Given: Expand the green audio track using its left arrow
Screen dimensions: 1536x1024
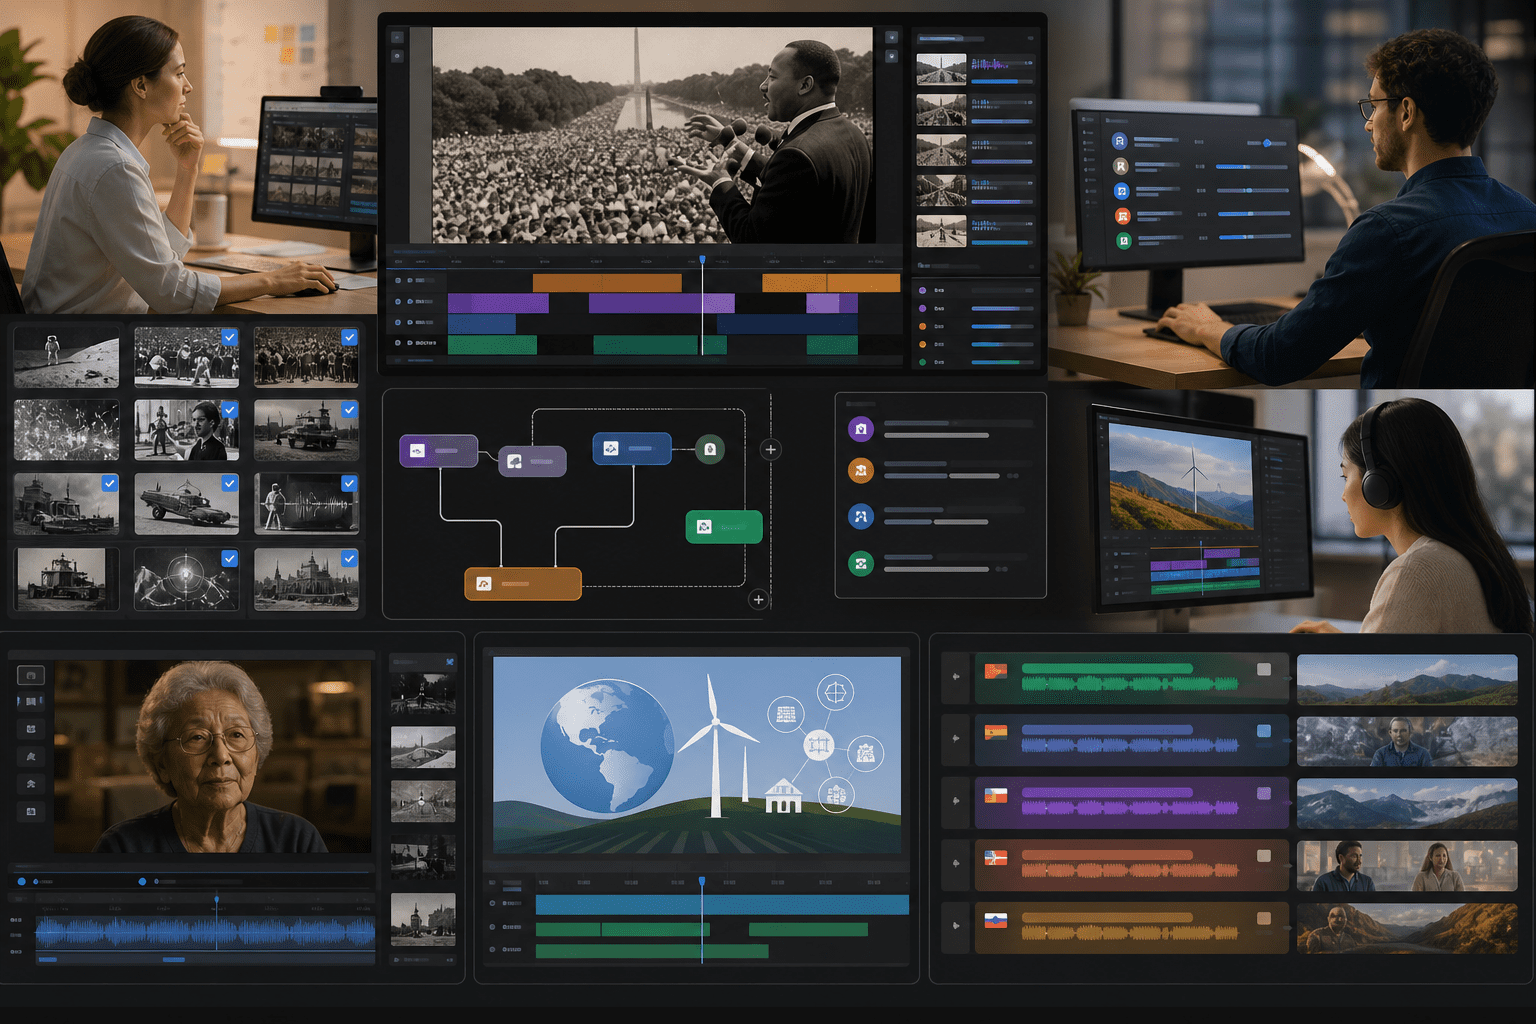Looking at the screenshot, I should 956,677.
